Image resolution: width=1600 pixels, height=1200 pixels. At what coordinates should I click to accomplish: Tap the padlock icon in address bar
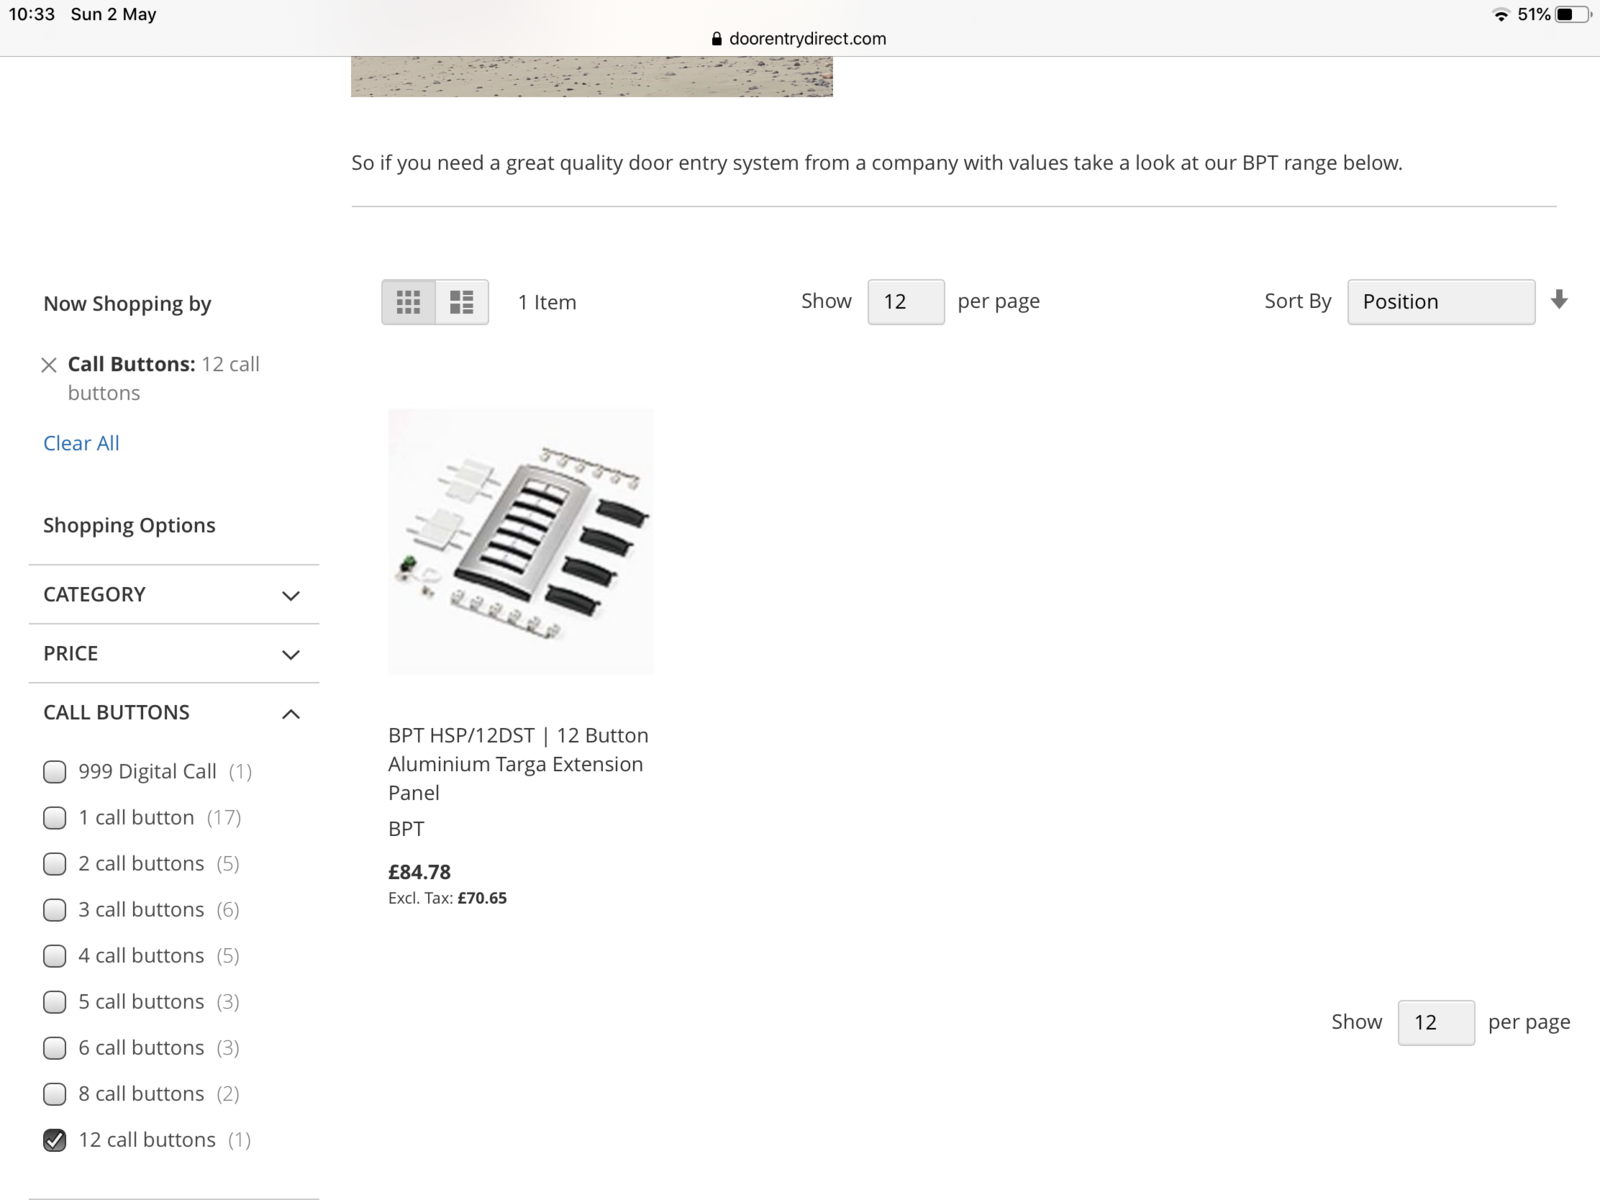(x=716, y=39)
